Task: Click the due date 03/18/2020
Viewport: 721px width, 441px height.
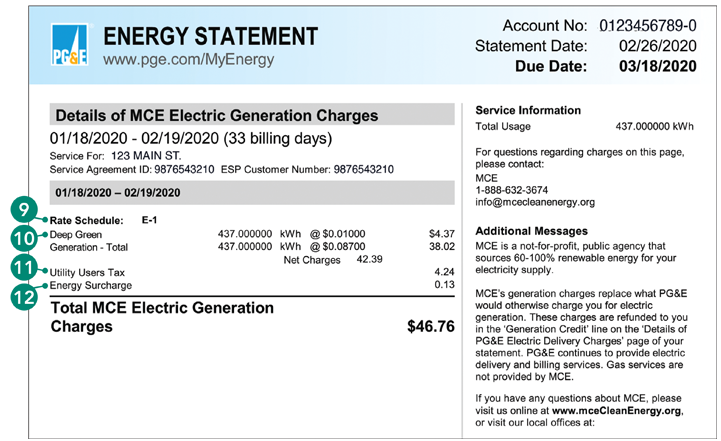Action: (658, 66)
